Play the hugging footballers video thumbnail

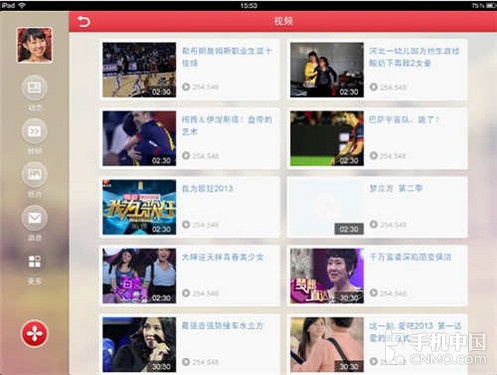point(139,138)
